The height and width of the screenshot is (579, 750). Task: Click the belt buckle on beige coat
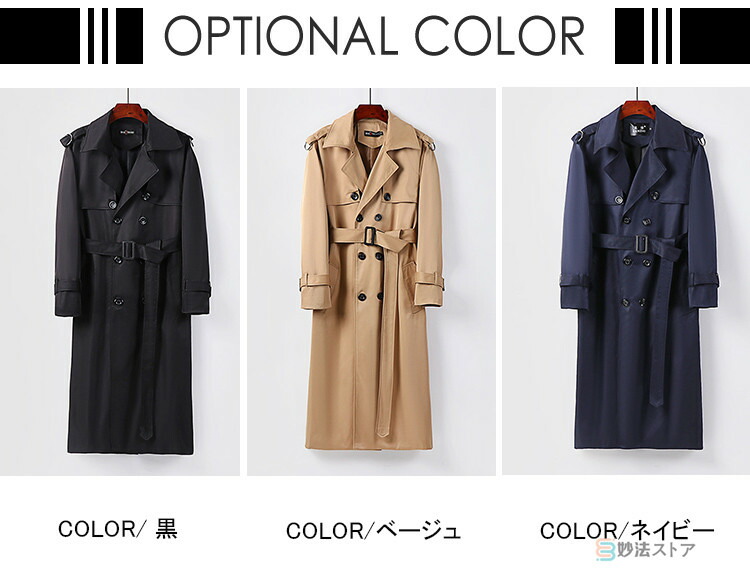[371, 236]
